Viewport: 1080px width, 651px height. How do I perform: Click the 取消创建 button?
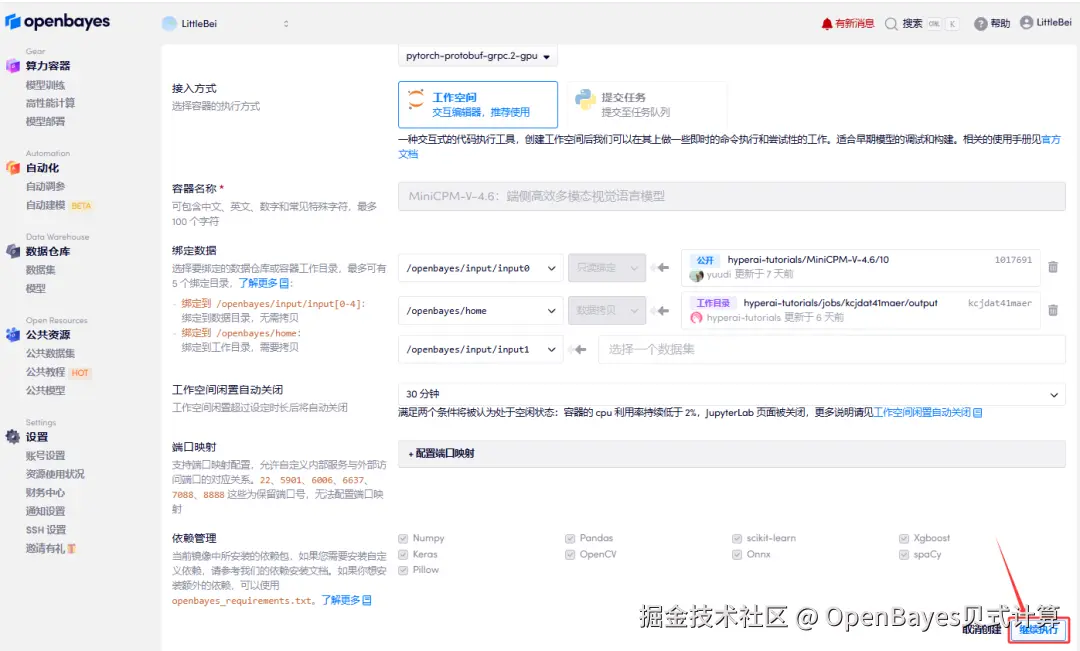[982, 630]
